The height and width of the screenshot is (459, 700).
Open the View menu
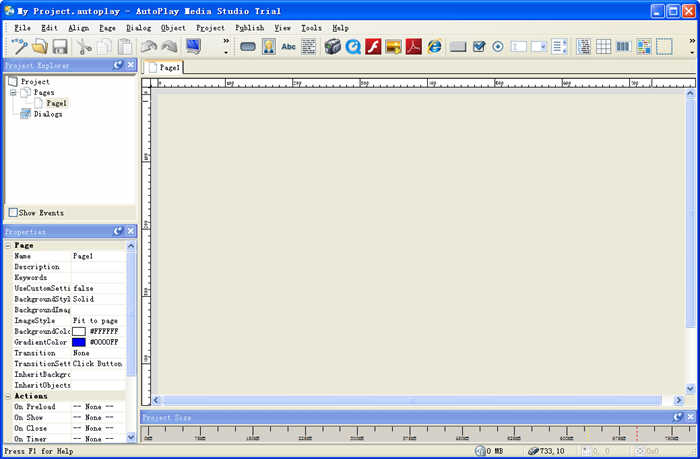point(282,28)
